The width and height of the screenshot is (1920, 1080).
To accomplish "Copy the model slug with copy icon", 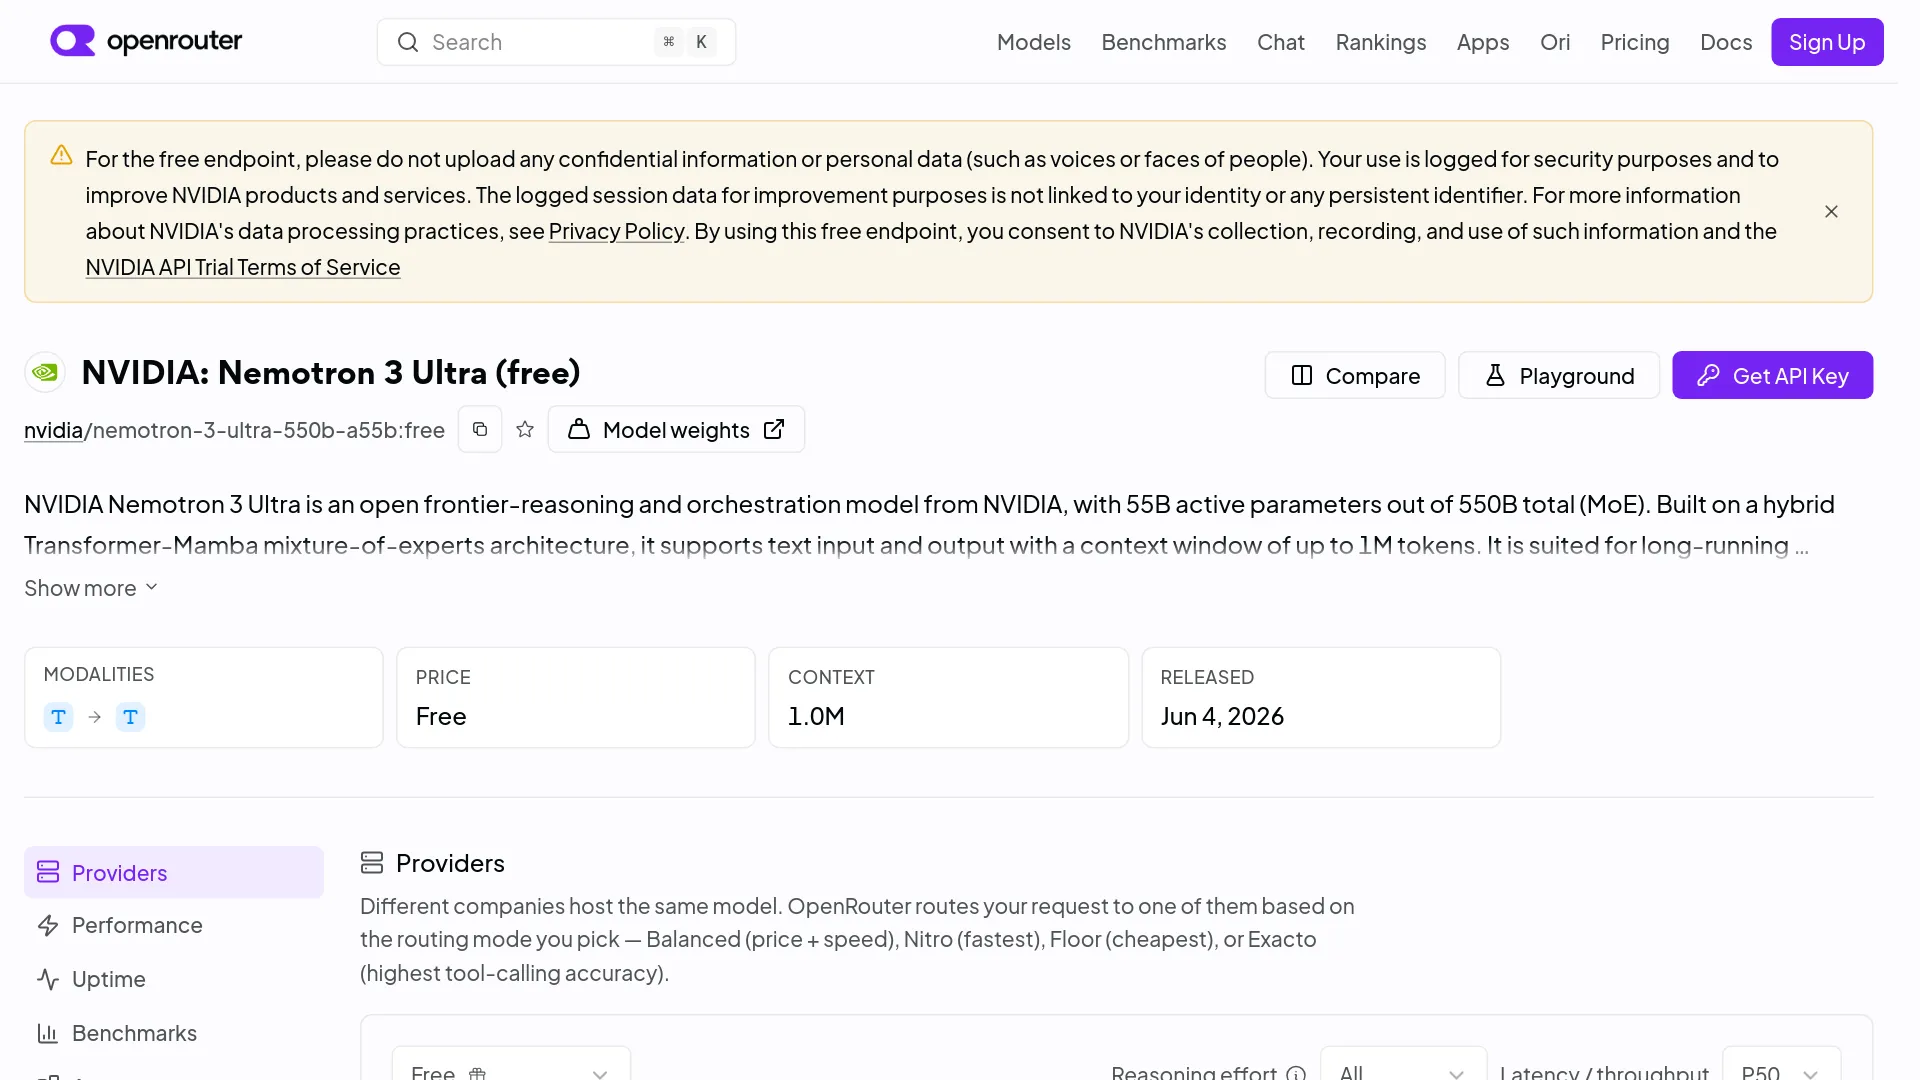I will pyautogui.click(x=480, y=429).
